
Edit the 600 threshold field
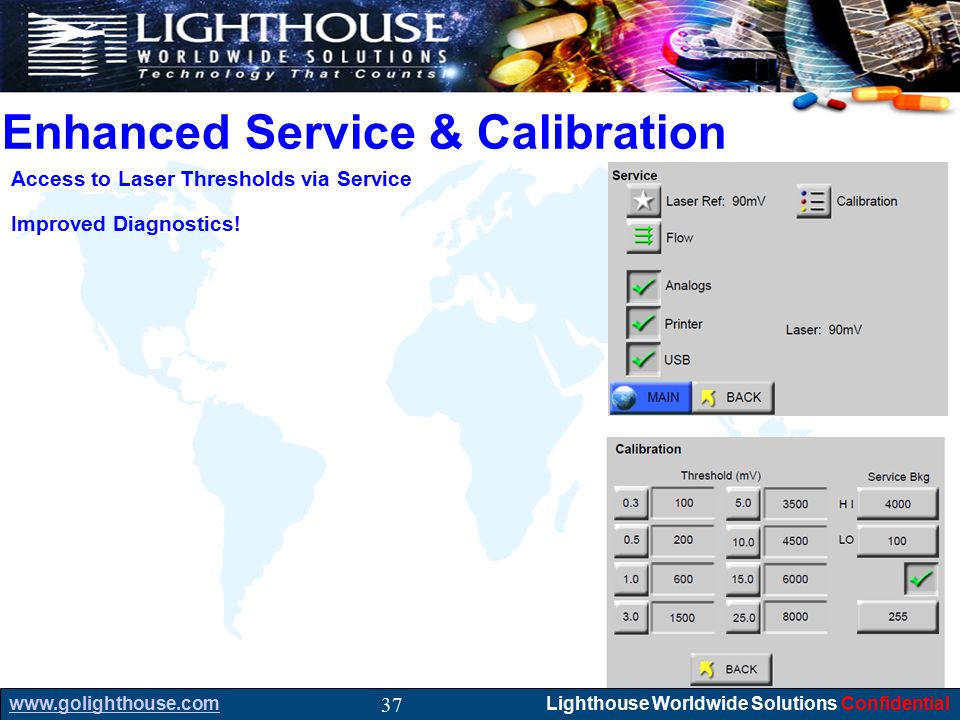pyautogui.click(x=683, y=579)
